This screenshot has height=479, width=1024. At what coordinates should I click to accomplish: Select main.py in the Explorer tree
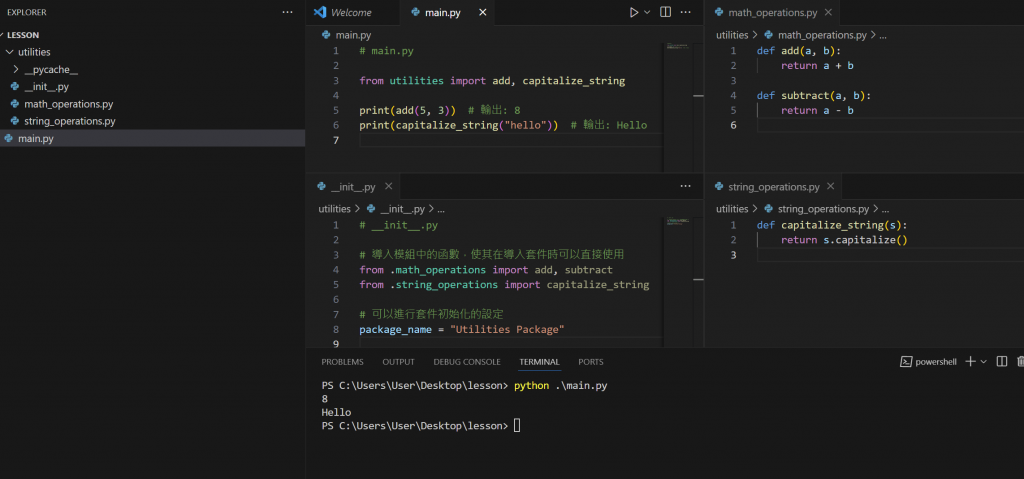(x=152, y=138)
